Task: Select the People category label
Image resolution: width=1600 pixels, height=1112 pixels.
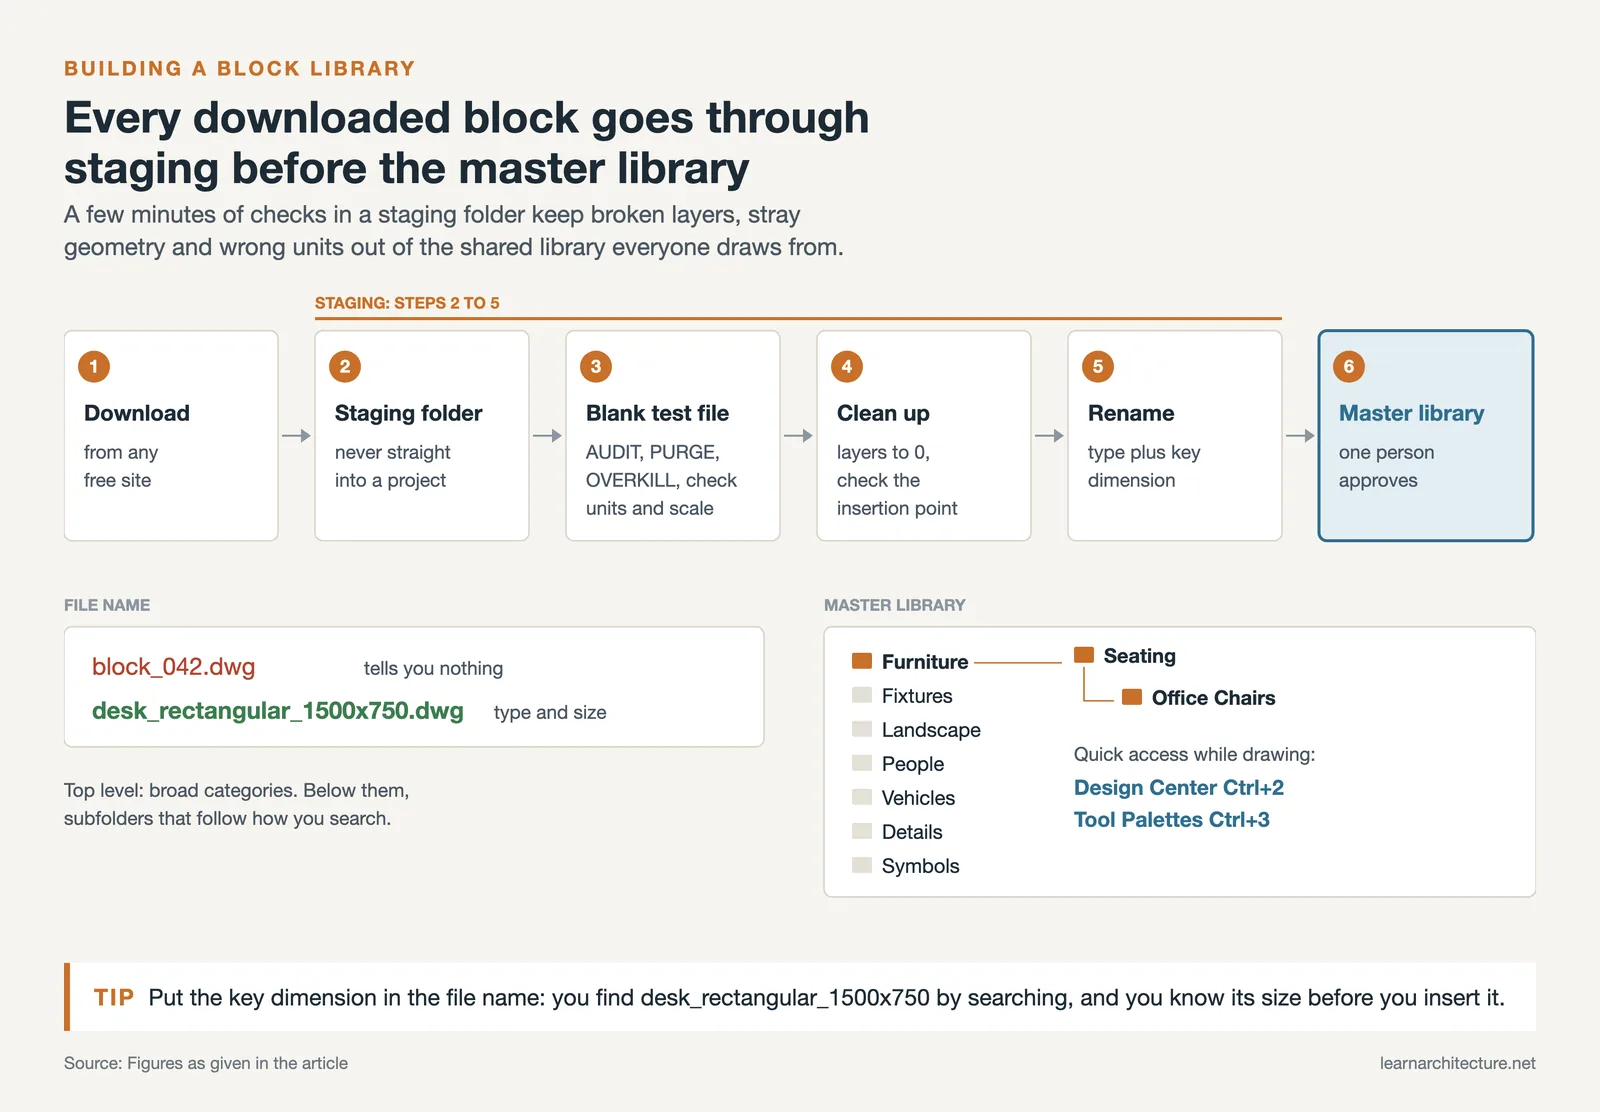Action: [x=913, y=764]
